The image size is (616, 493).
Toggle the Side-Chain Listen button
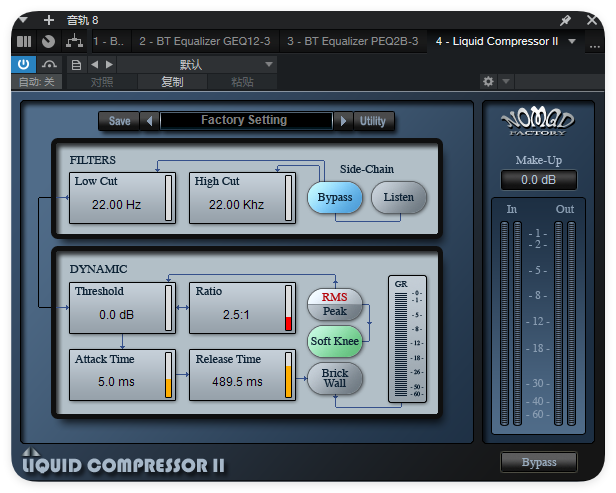click(x=399, y=197)
